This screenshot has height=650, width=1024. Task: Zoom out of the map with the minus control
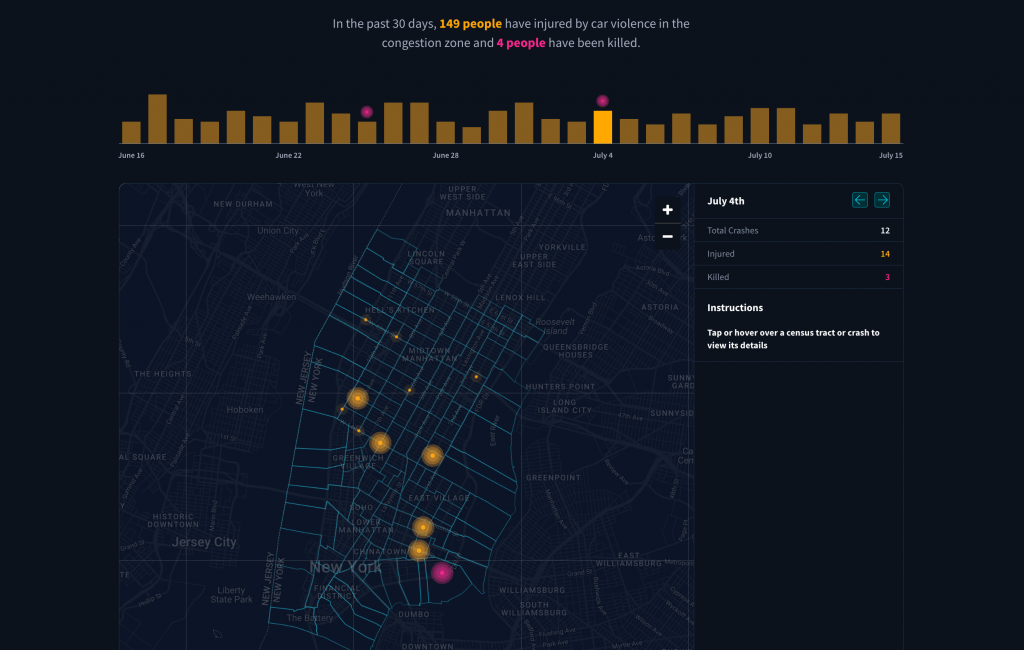click(x=667, y=237)
